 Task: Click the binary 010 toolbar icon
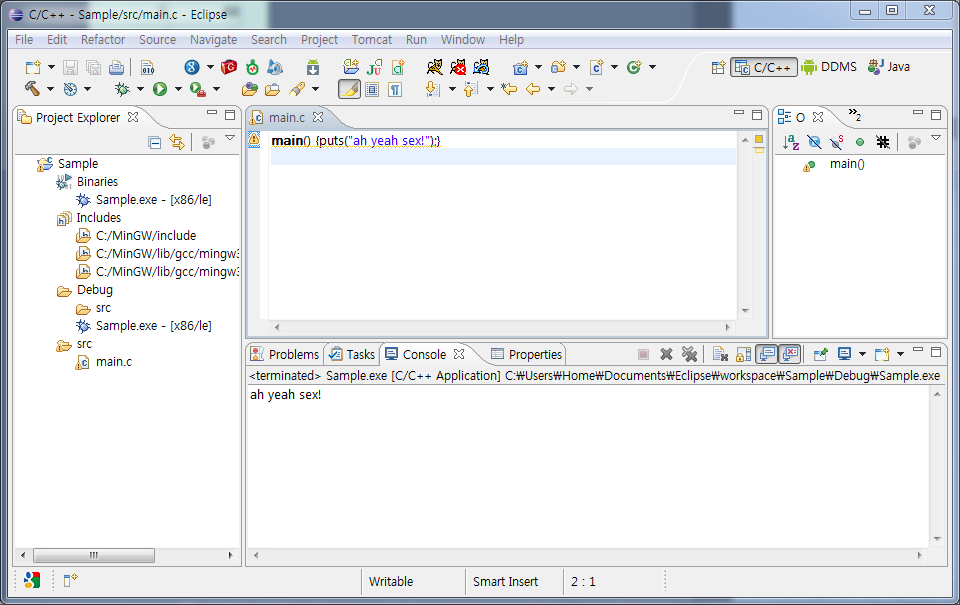[148, 67]
